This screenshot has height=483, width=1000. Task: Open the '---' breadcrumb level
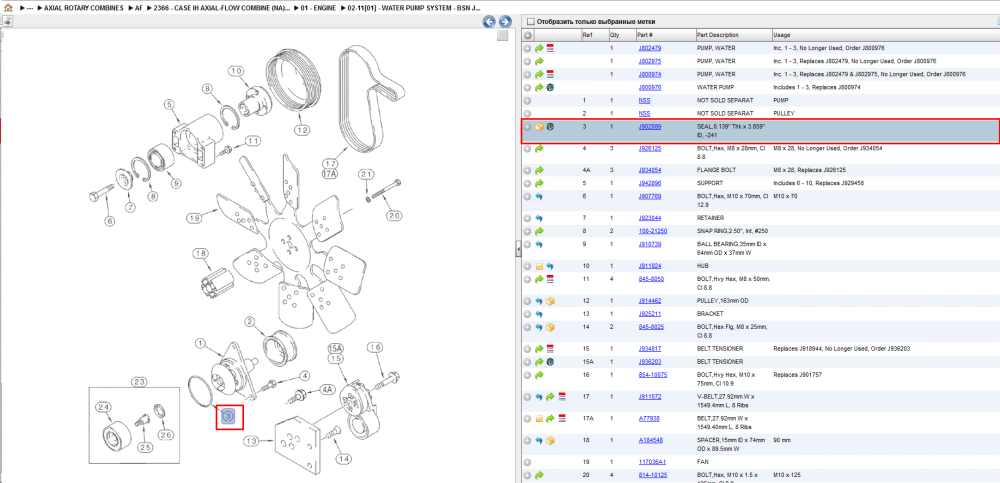[29, 8]
